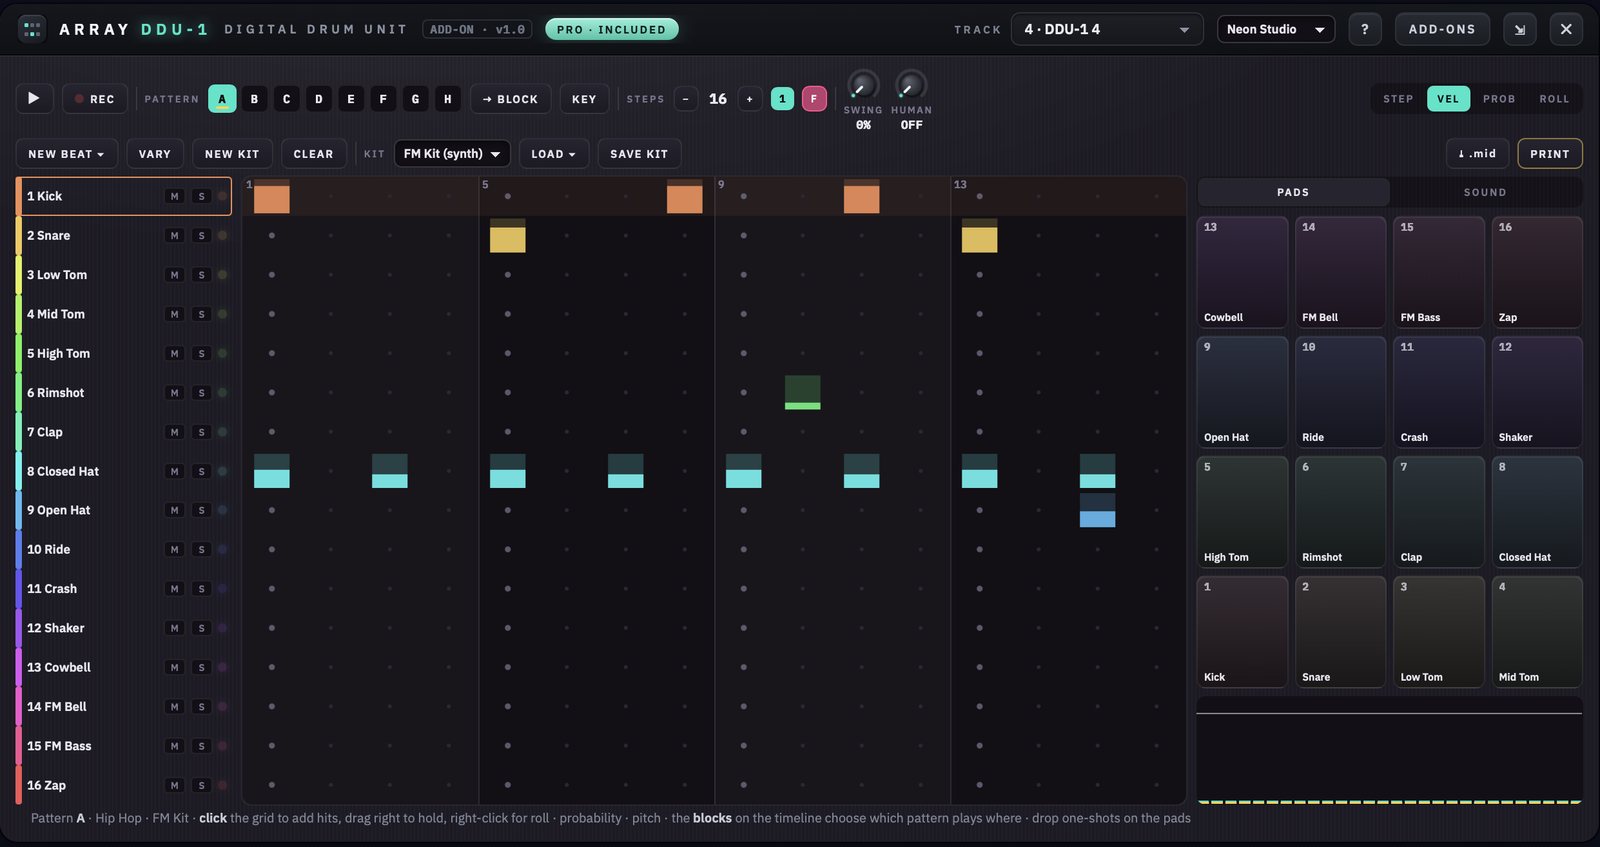Mute the Closed Hat track

tap(175, 471)
